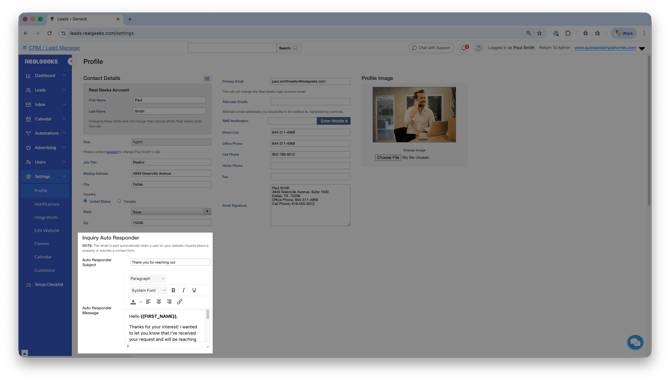670x382 pixels.
Task: Click the top search input field
Action: click(x=232, y=48)
